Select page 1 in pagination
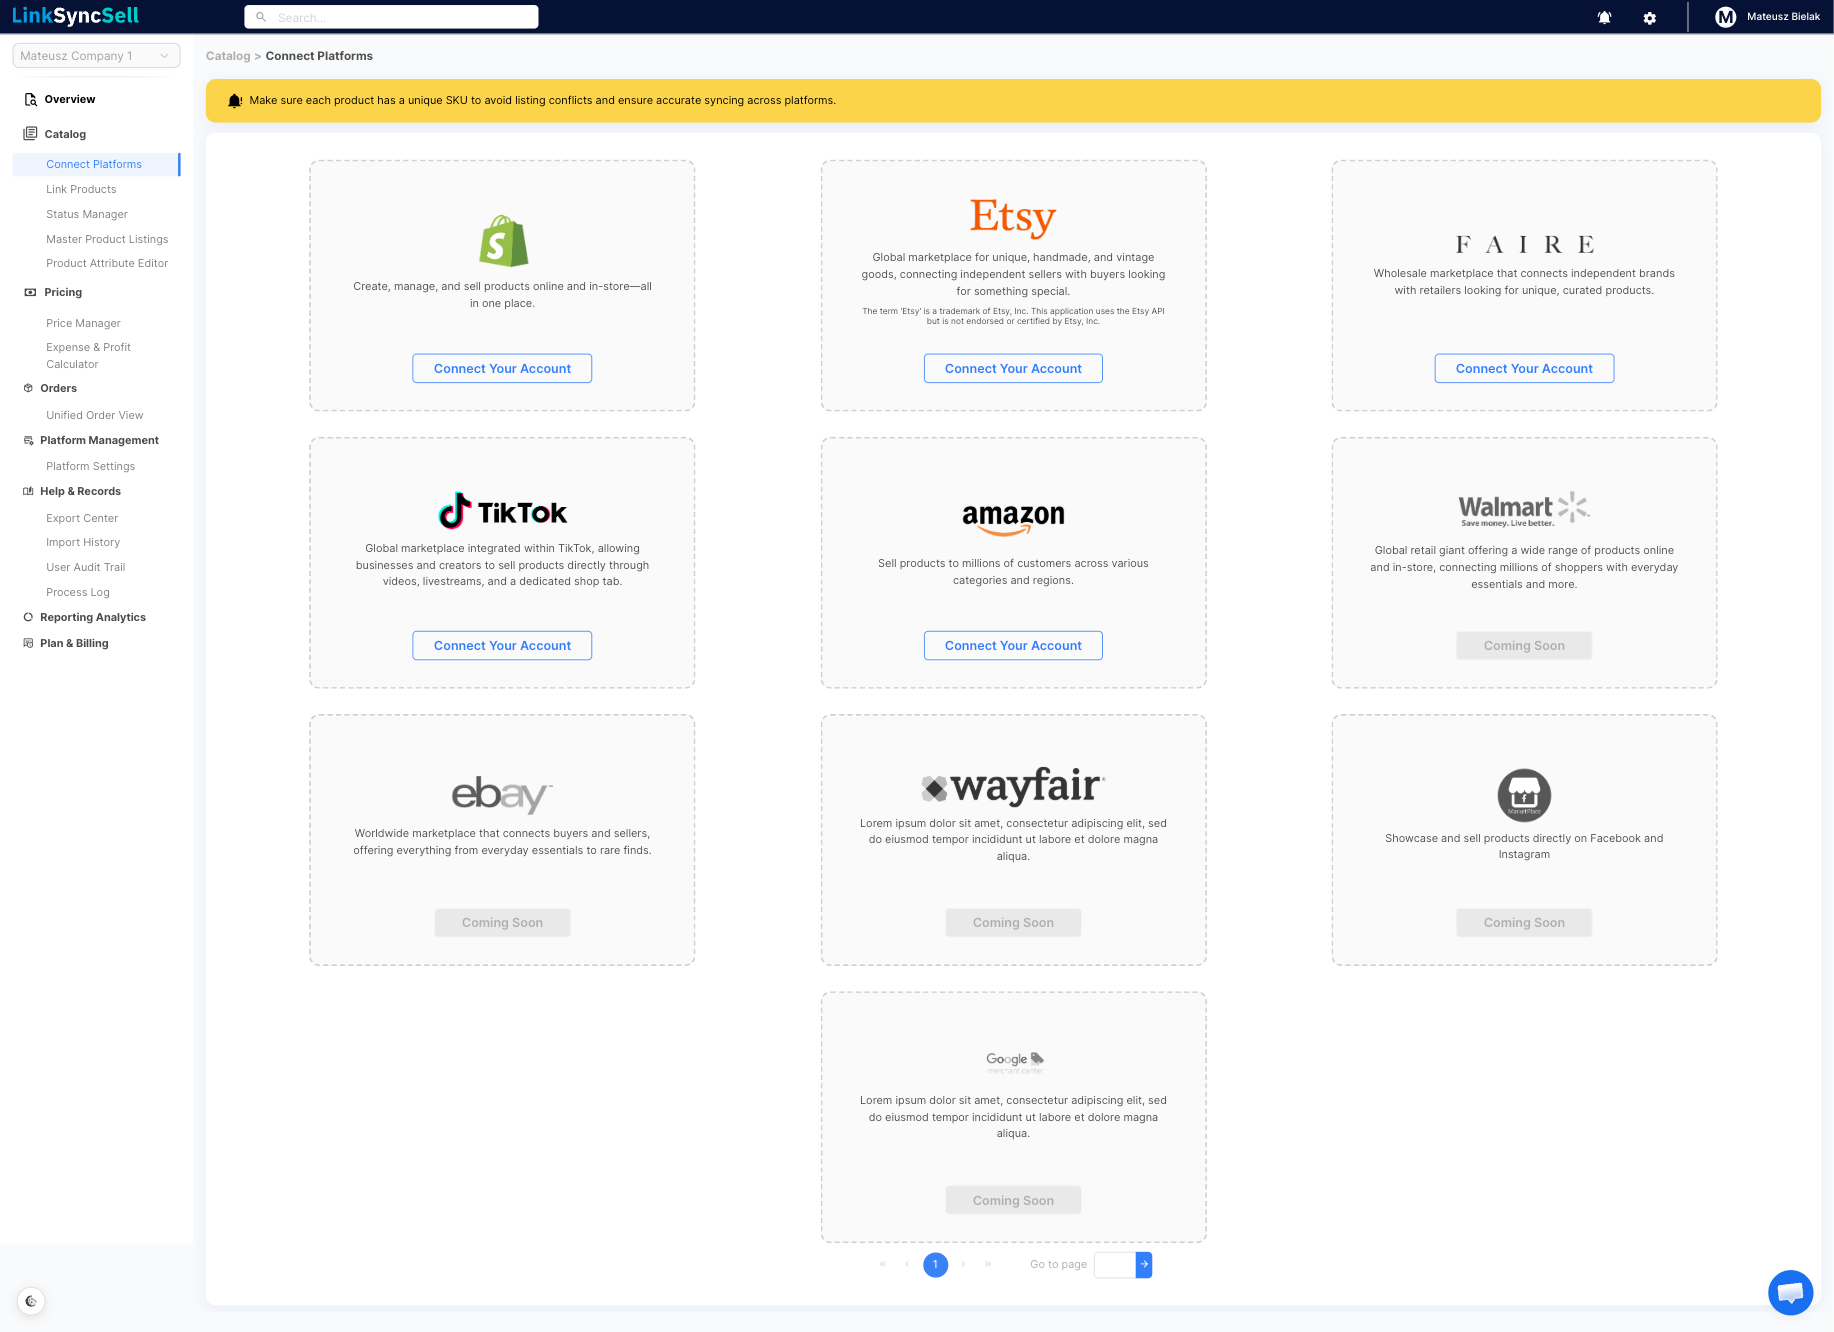 935,1264
